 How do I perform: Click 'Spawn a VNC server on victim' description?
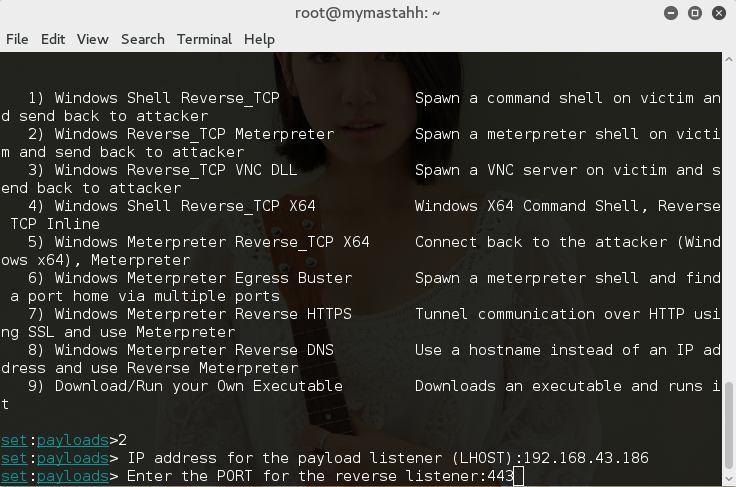(541, 170)
